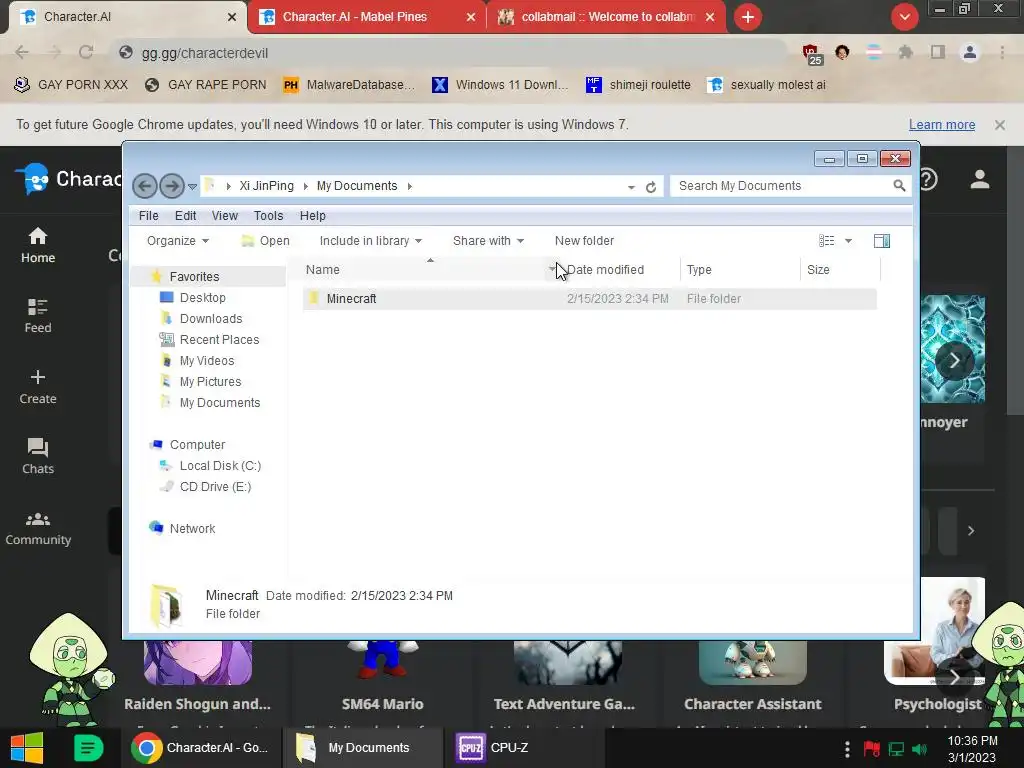This screenshot has width=1024, height=768.
Task: Click Xi JinPing in the address breadcrumb
Action: [266, 186]
